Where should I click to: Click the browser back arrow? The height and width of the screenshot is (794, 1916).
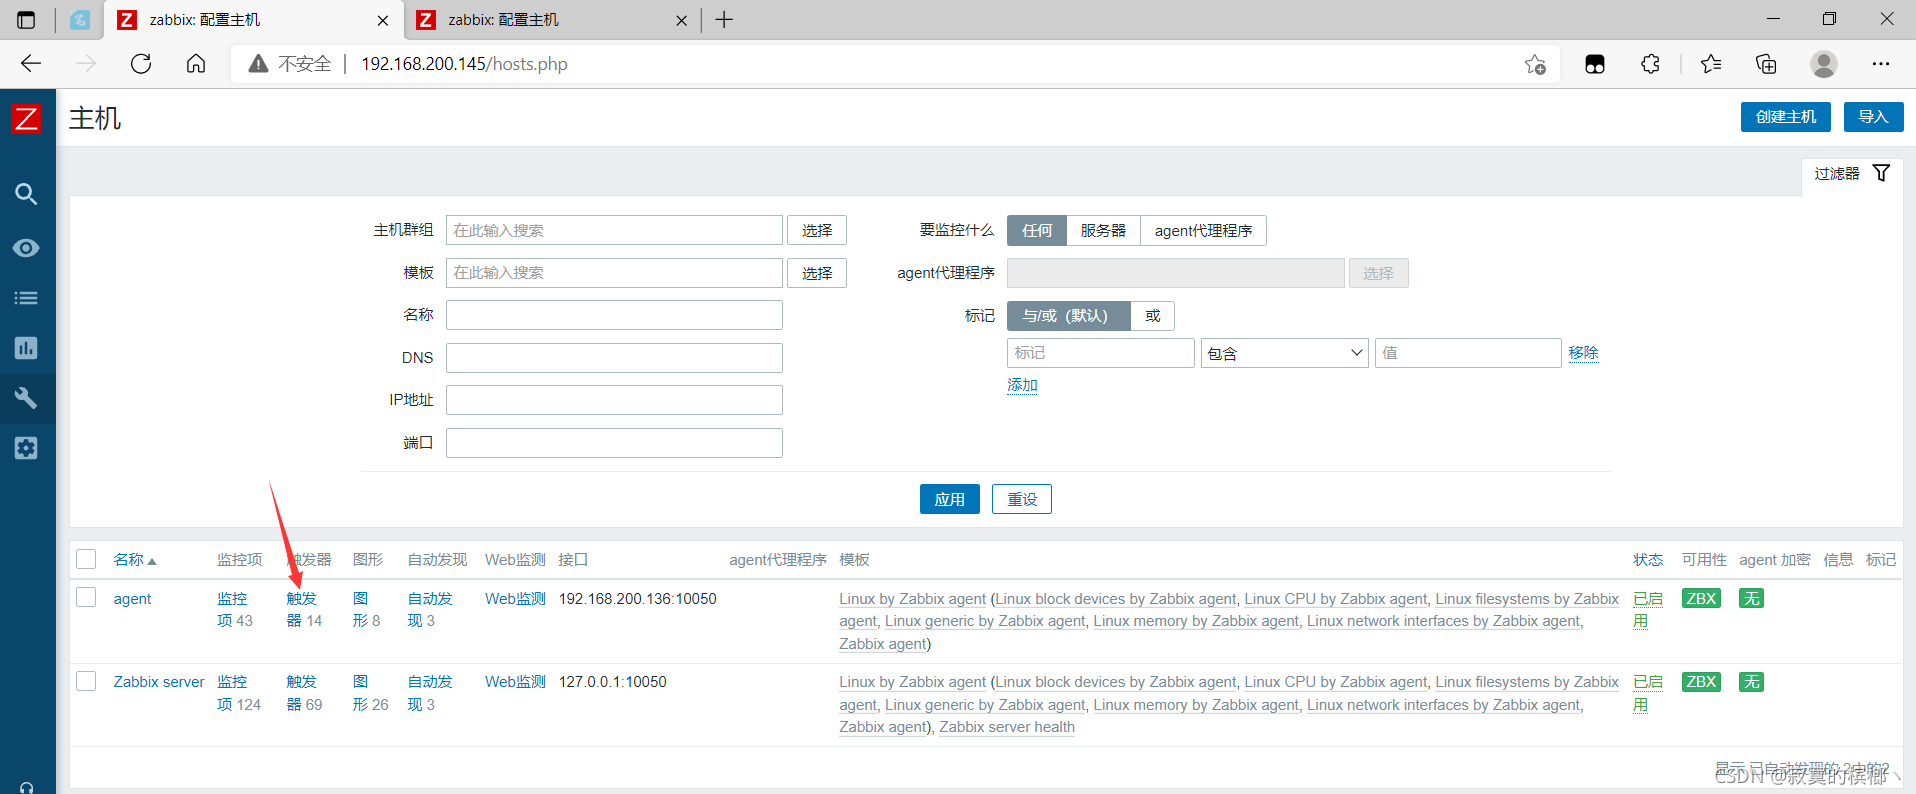pos(31,64)
